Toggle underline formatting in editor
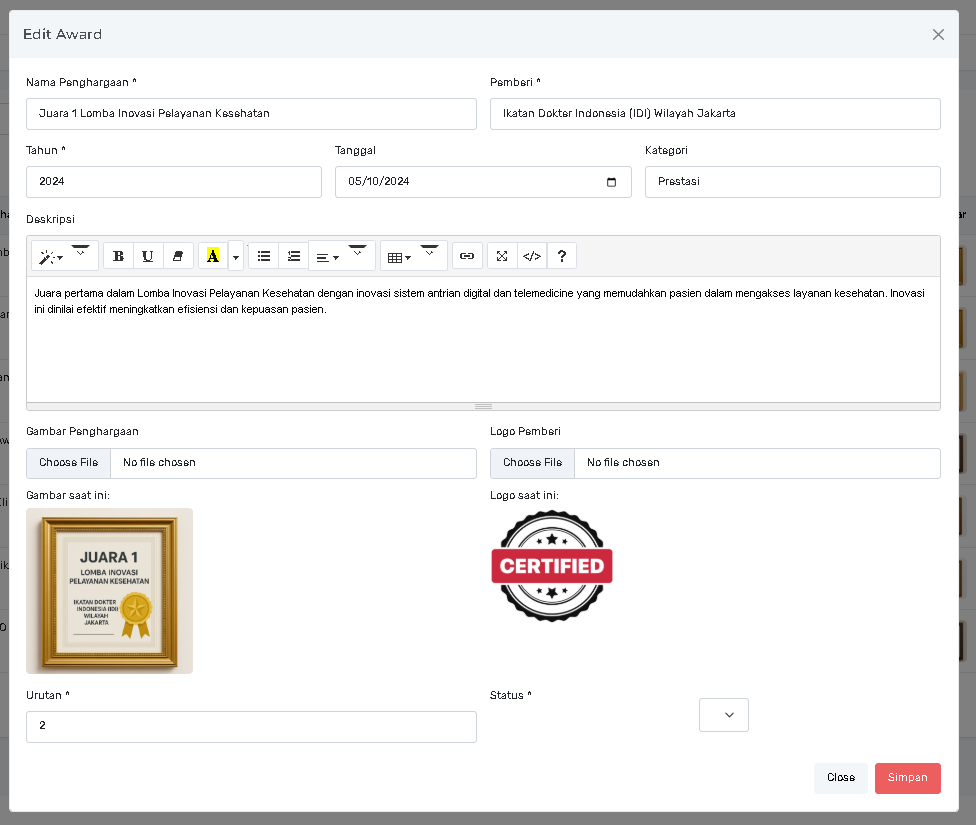 pyautogui.click(x=148, y=256)
